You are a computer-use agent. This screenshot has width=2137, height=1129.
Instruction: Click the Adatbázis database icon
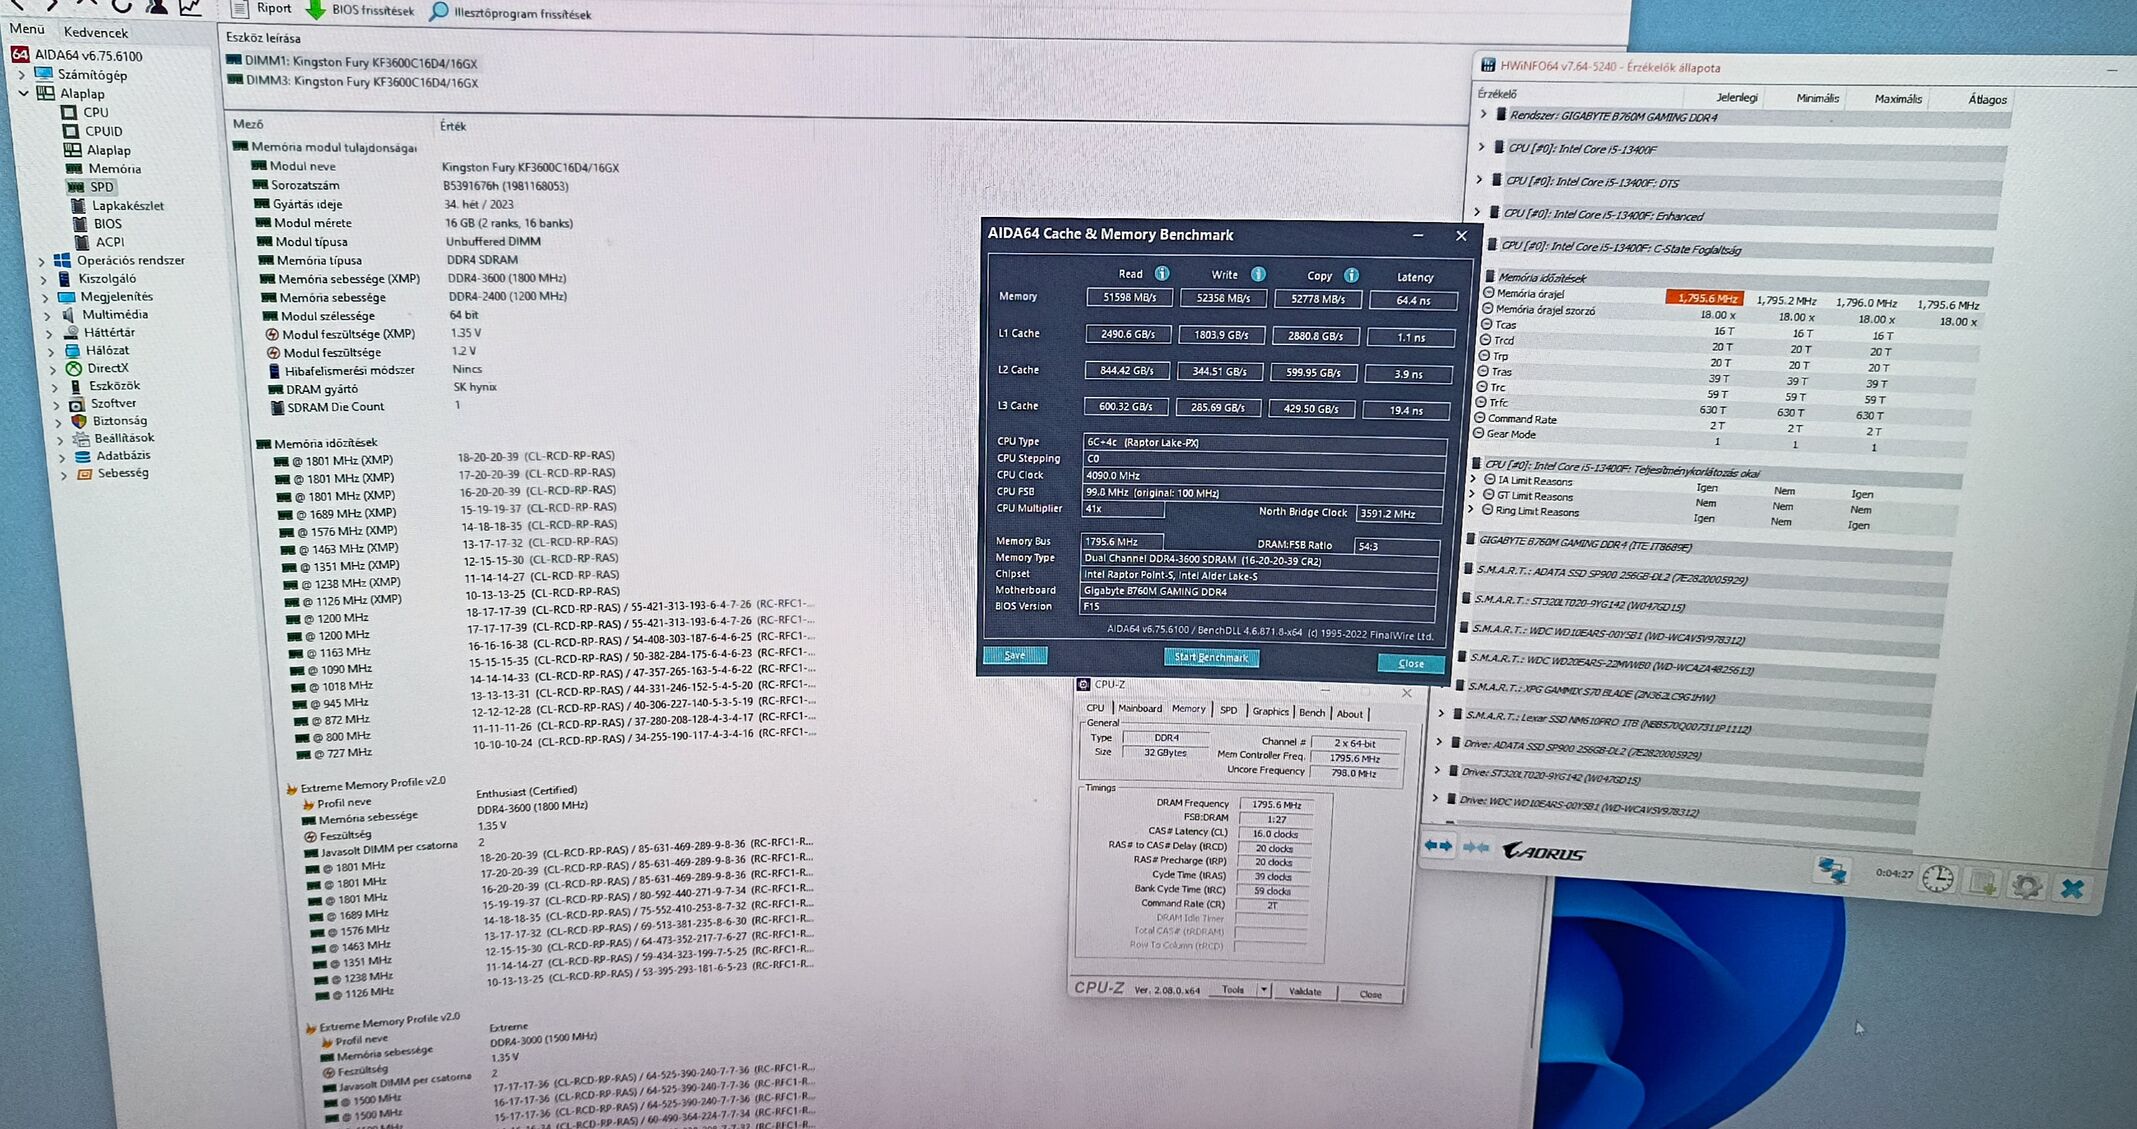(x=83, y=456)
